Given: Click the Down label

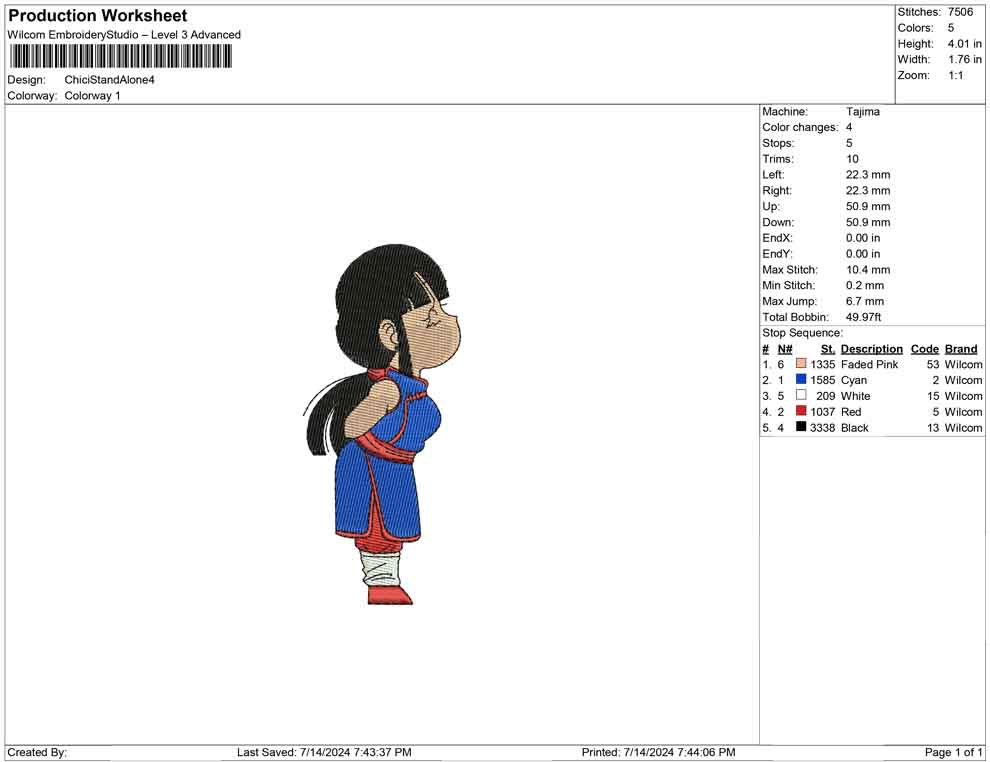Looking at the screenshot, I should click(x=778, y=222).
